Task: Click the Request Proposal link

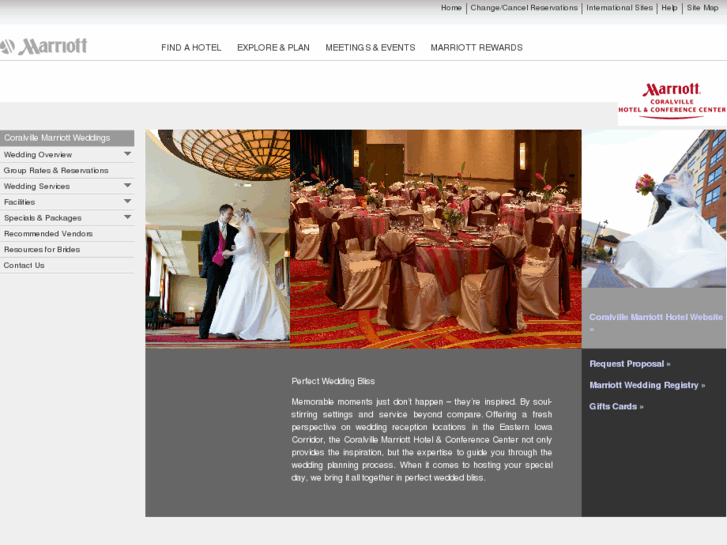Action: 630,364
